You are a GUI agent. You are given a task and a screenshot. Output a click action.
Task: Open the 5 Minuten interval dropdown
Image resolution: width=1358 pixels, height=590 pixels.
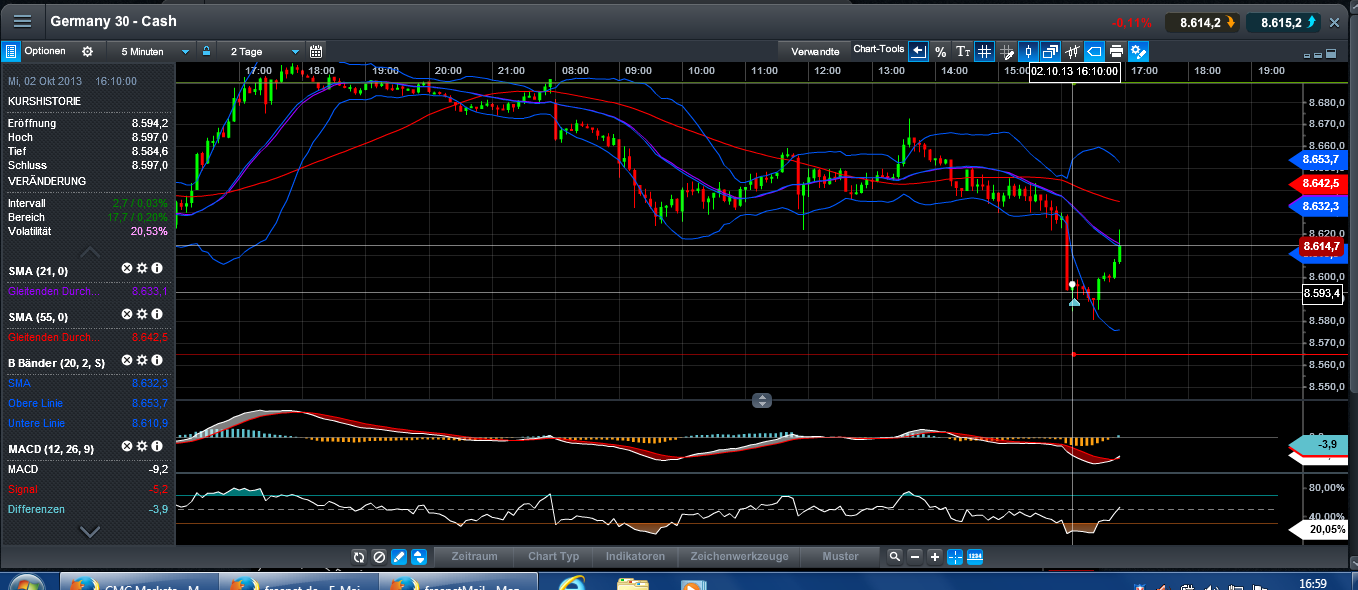(x=153, y=51)
